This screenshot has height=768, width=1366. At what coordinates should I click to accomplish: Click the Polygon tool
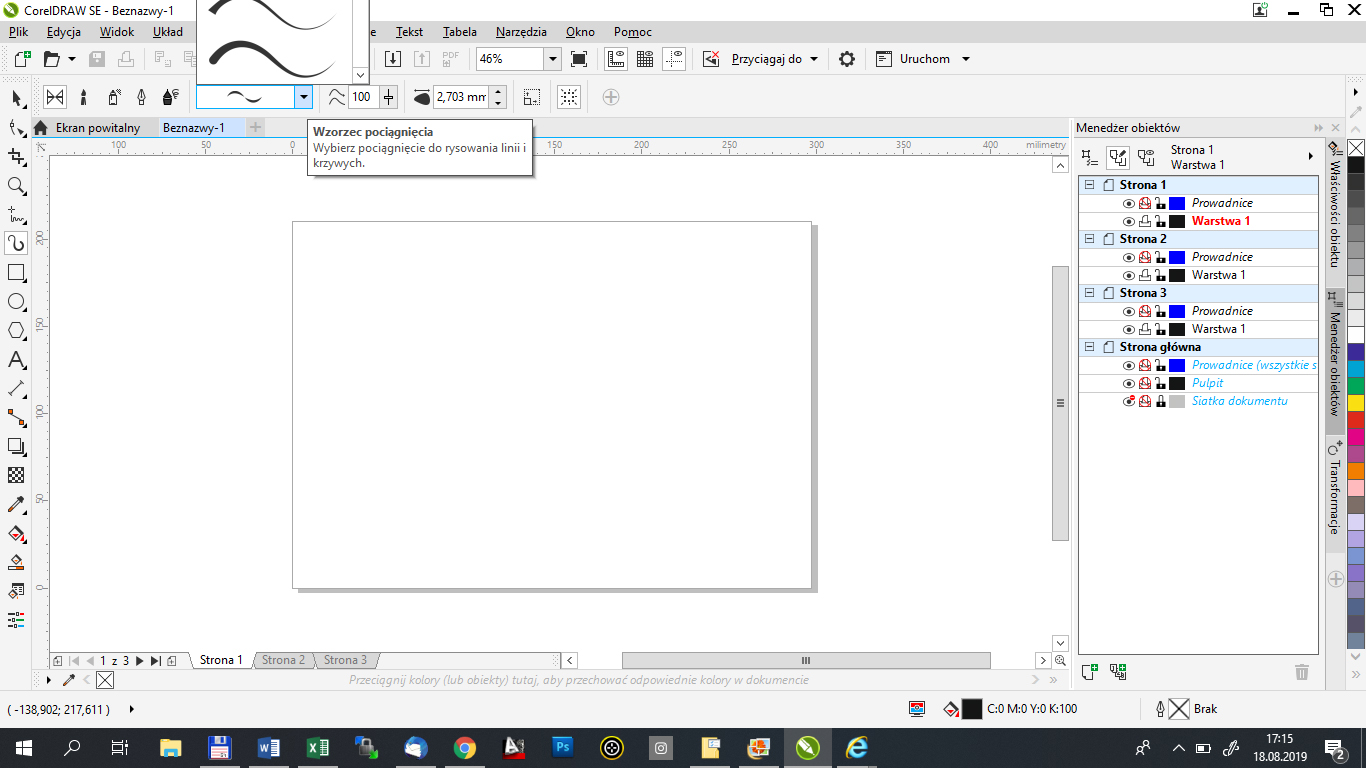coord(16,331)
